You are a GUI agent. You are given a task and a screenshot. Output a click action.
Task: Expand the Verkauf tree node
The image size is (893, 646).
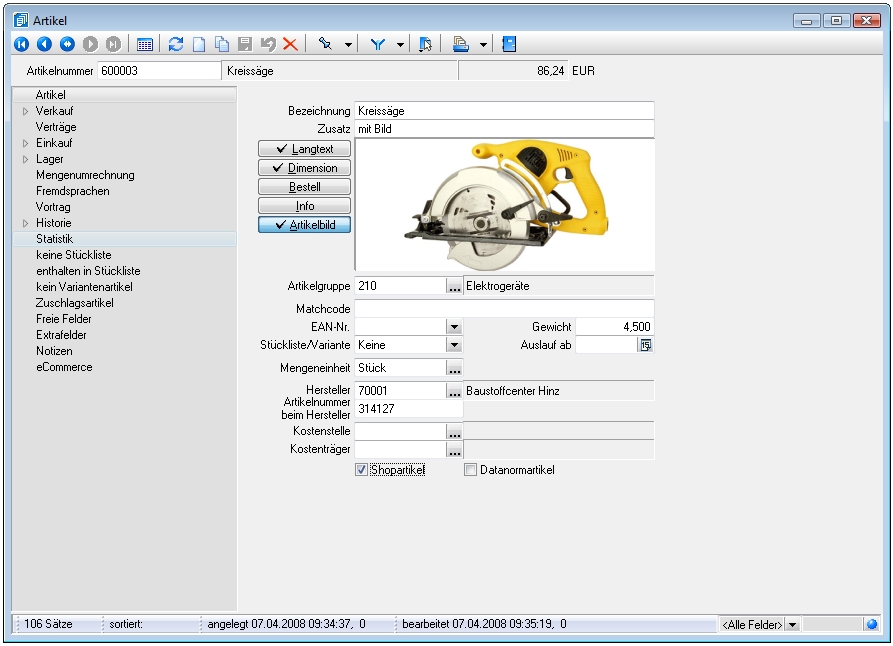click(x=25, y=111)
